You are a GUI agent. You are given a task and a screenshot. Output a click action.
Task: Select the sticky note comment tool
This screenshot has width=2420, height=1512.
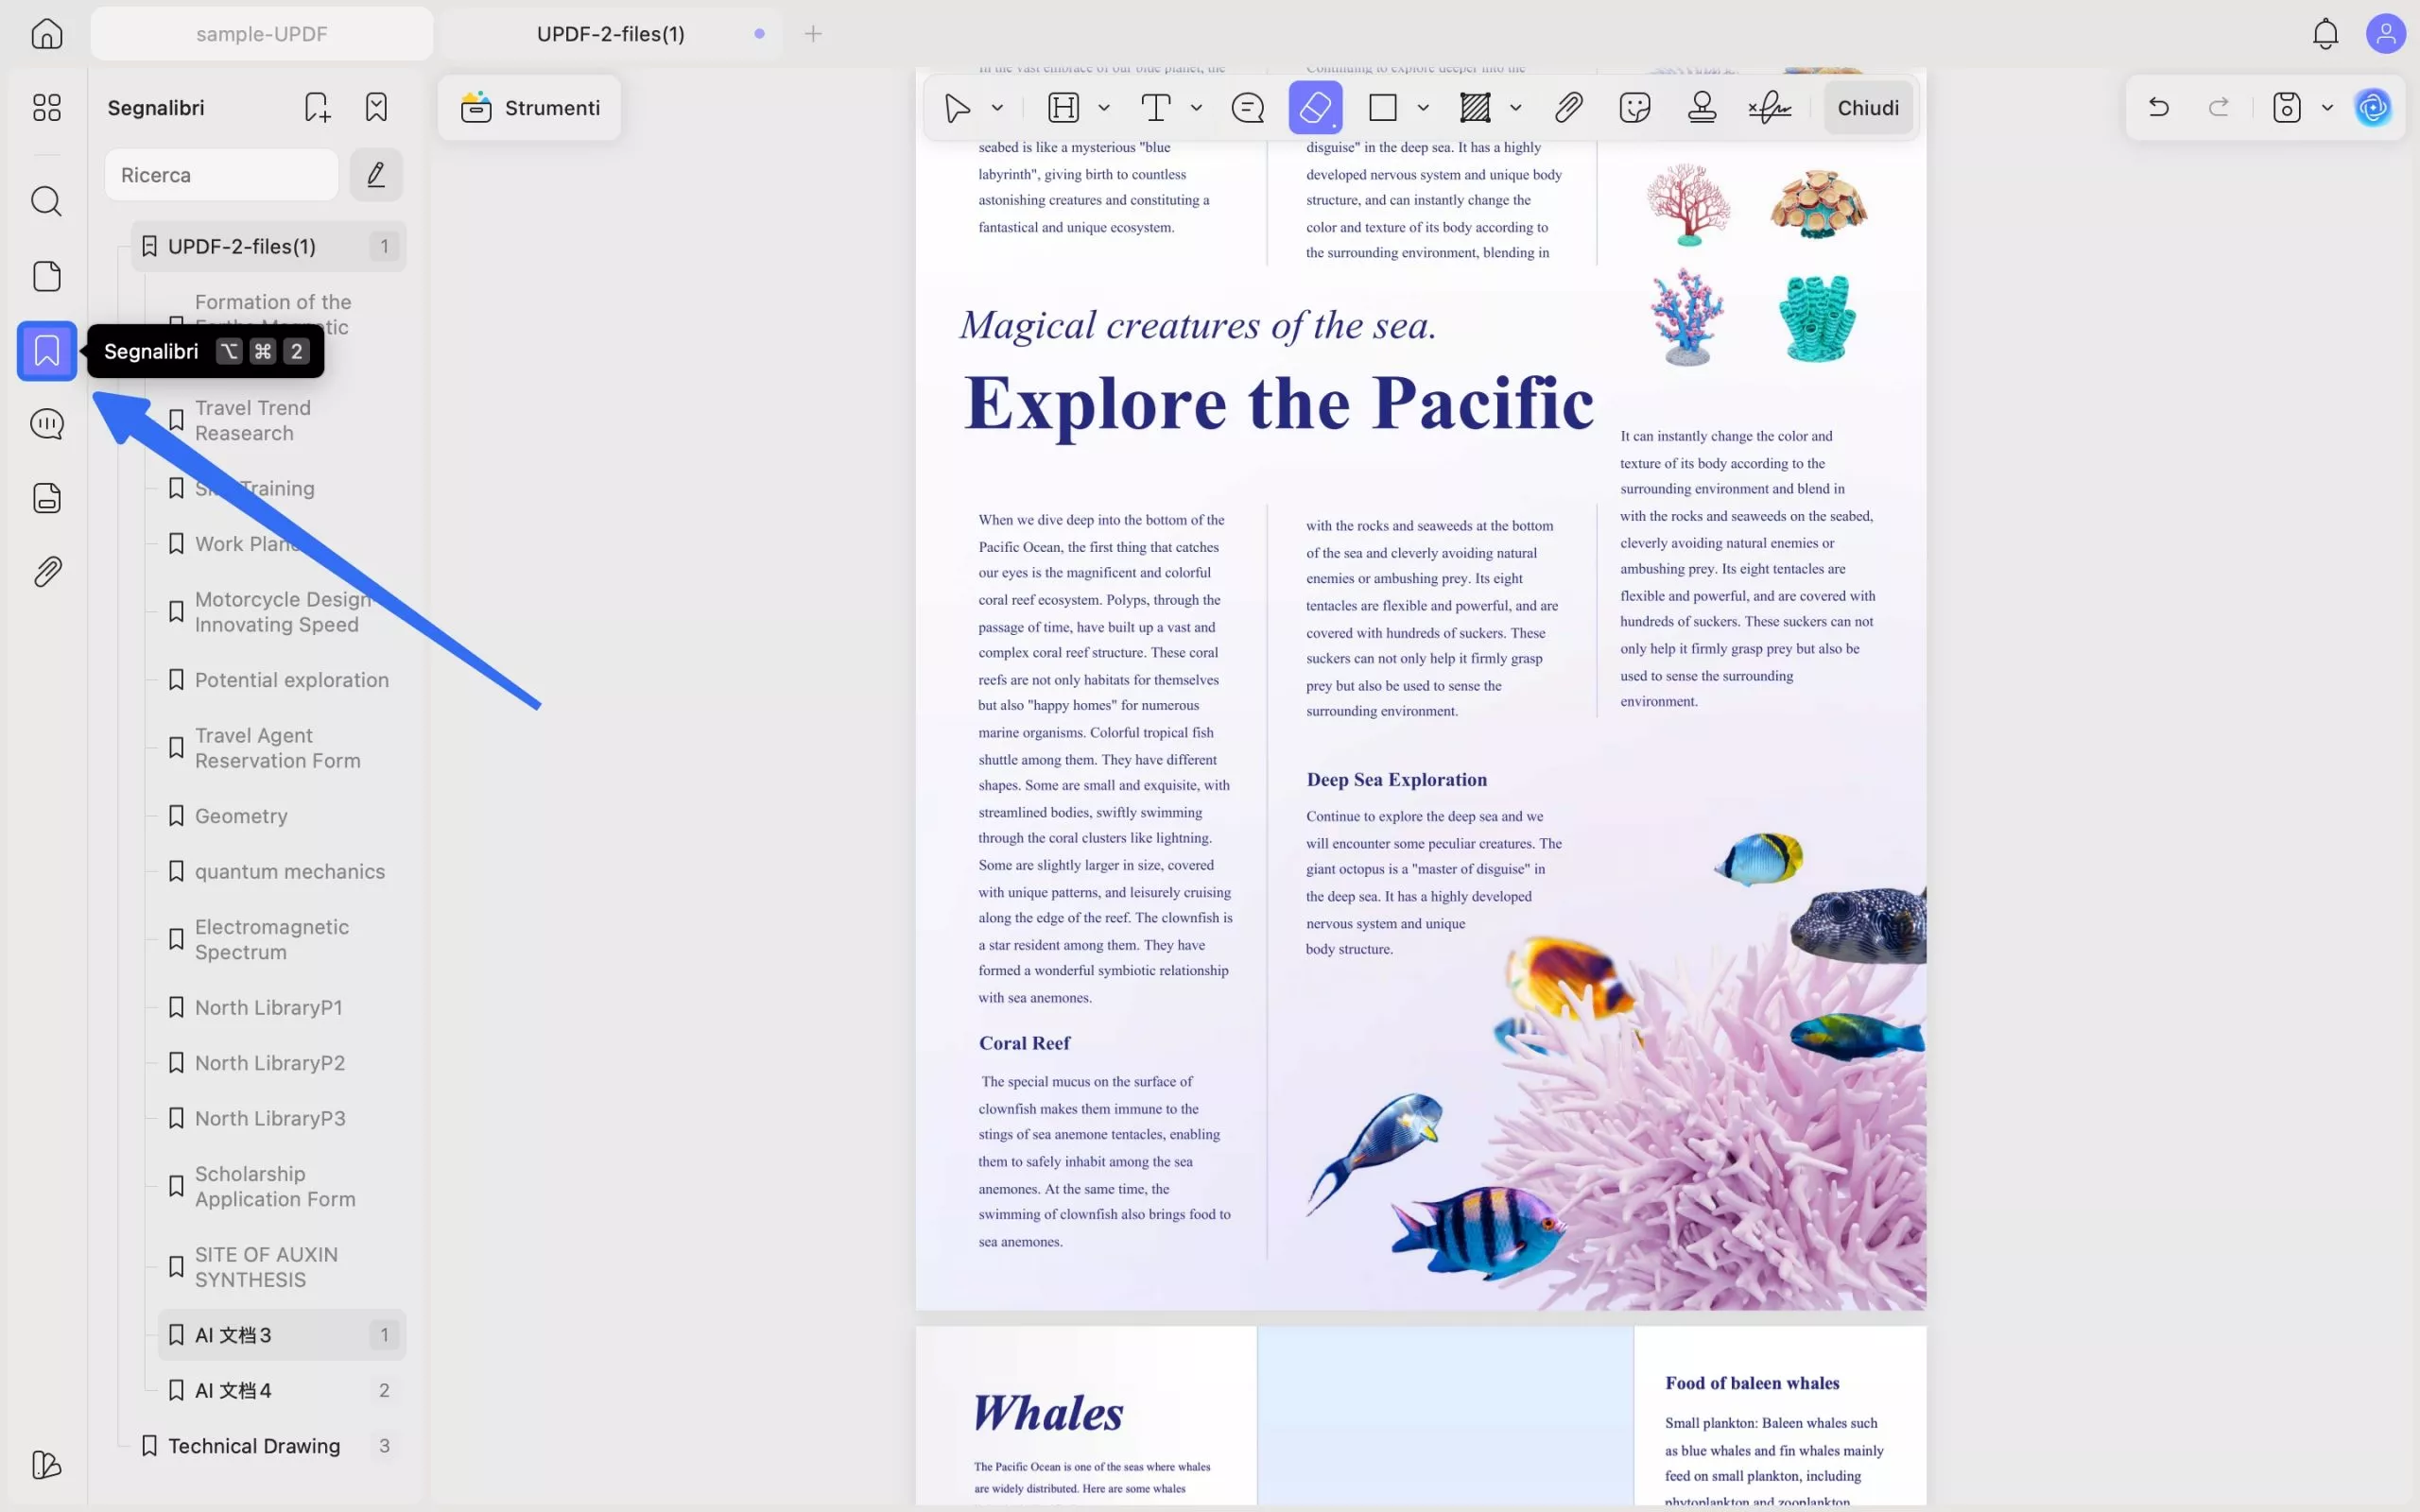click(1247, 107)
